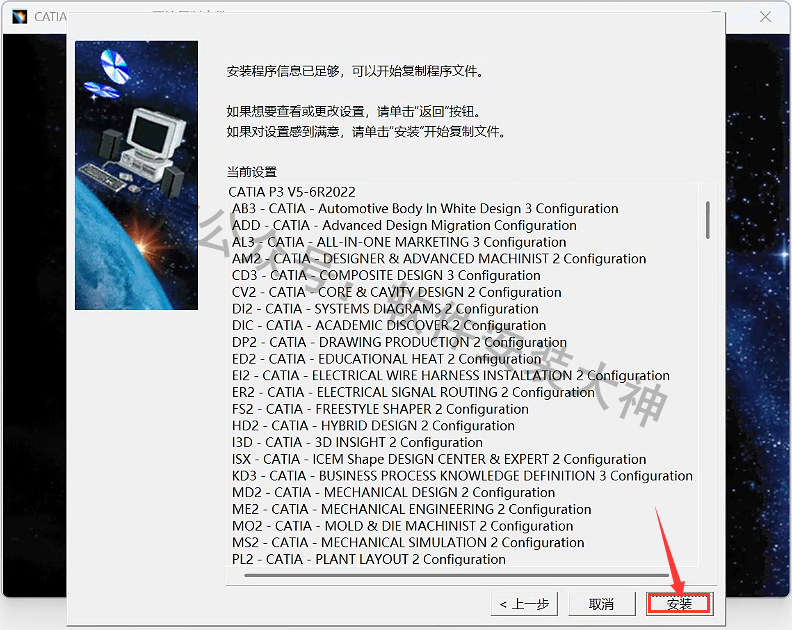Go back with the 上一步 button
The width and height of the screenshot is (792, 630).
(x=524, y=604)
